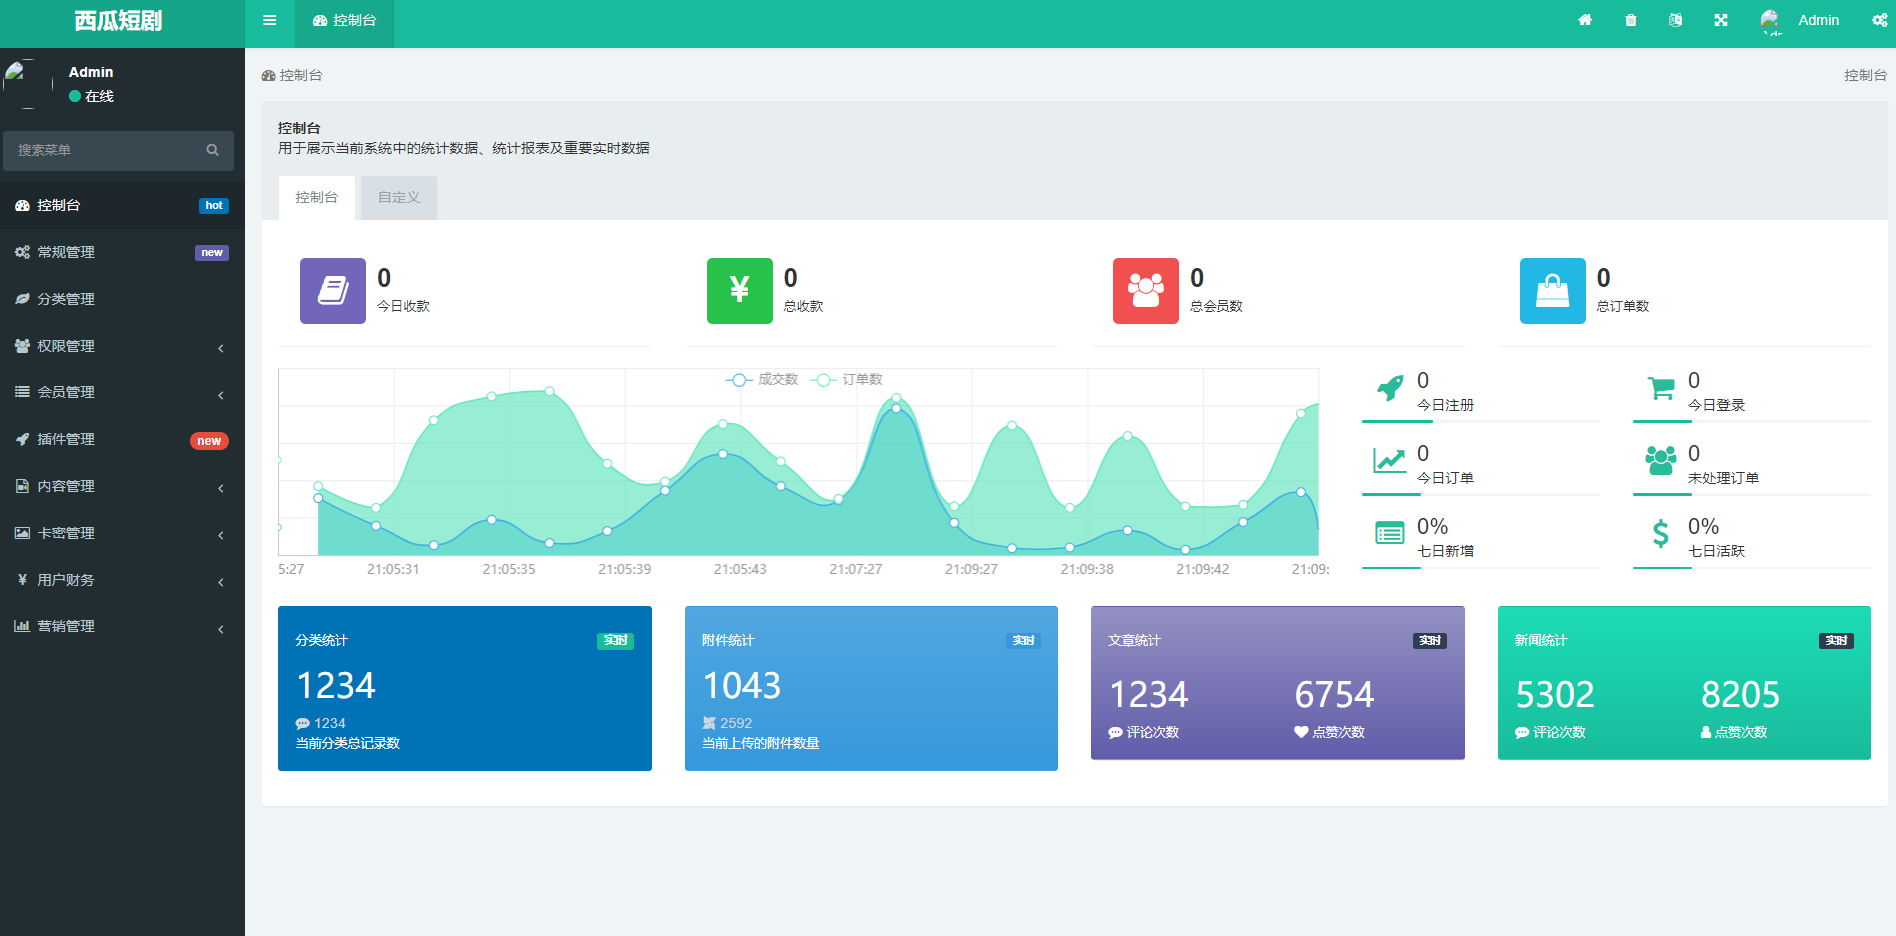Click the home icon in top bar

(x=1585, y=20)
